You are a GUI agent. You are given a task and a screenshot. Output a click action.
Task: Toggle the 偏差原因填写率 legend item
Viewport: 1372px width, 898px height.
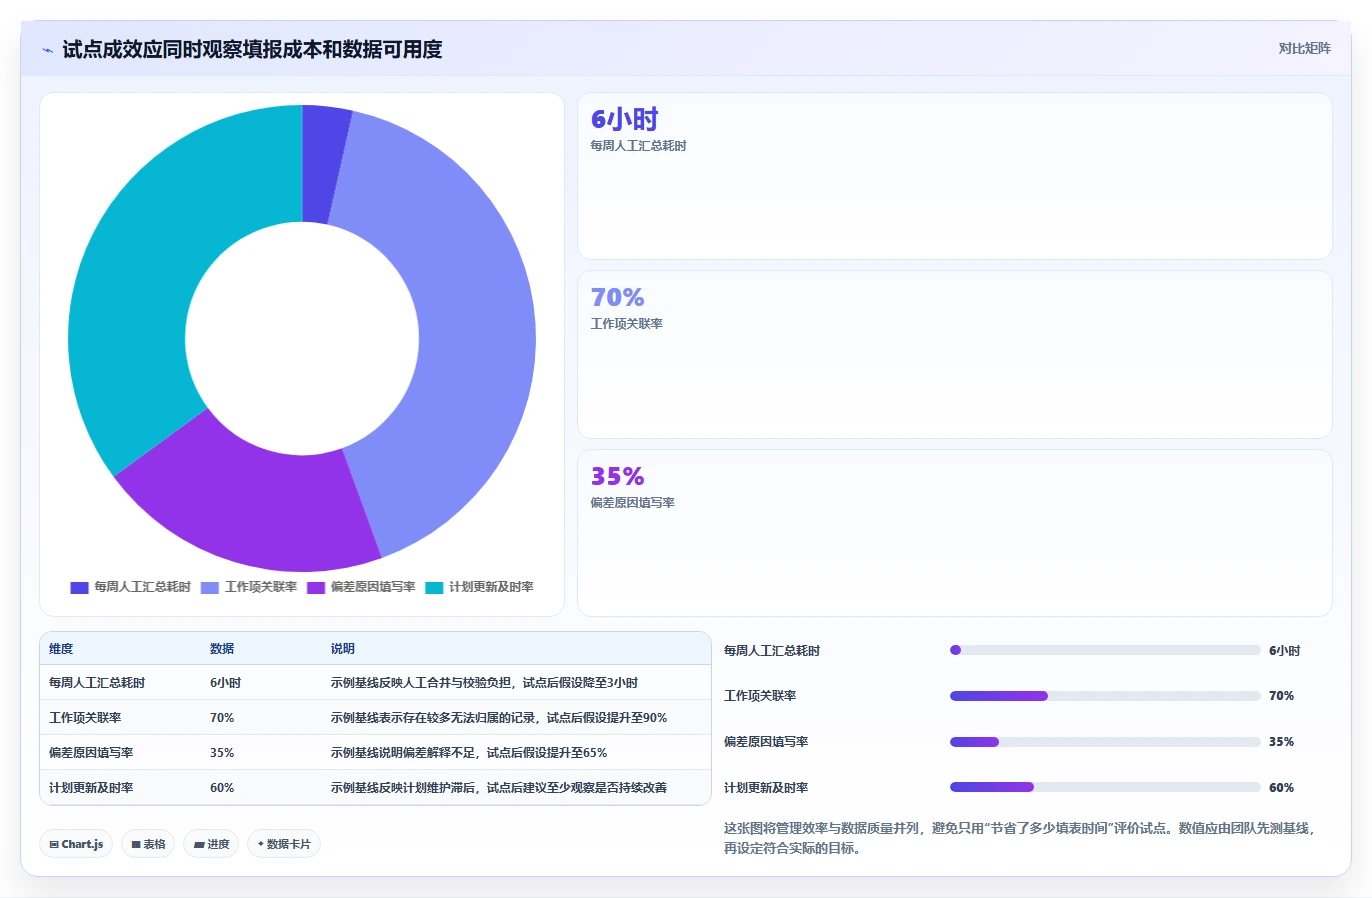[361, 587]
